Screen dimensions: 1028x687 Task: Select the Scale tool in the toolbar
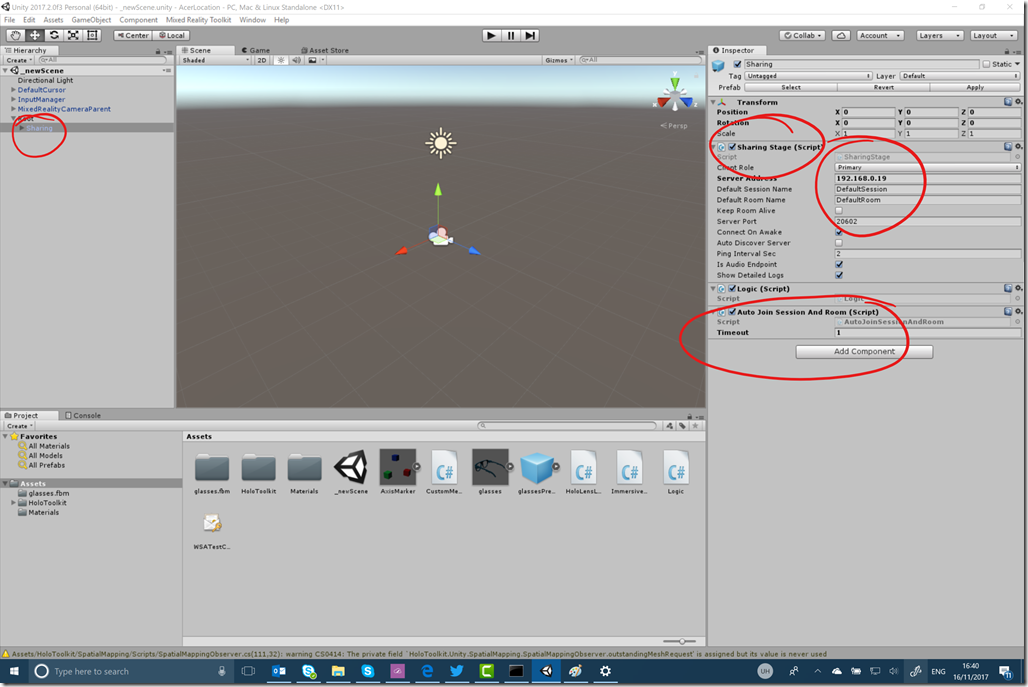point(73,35)
